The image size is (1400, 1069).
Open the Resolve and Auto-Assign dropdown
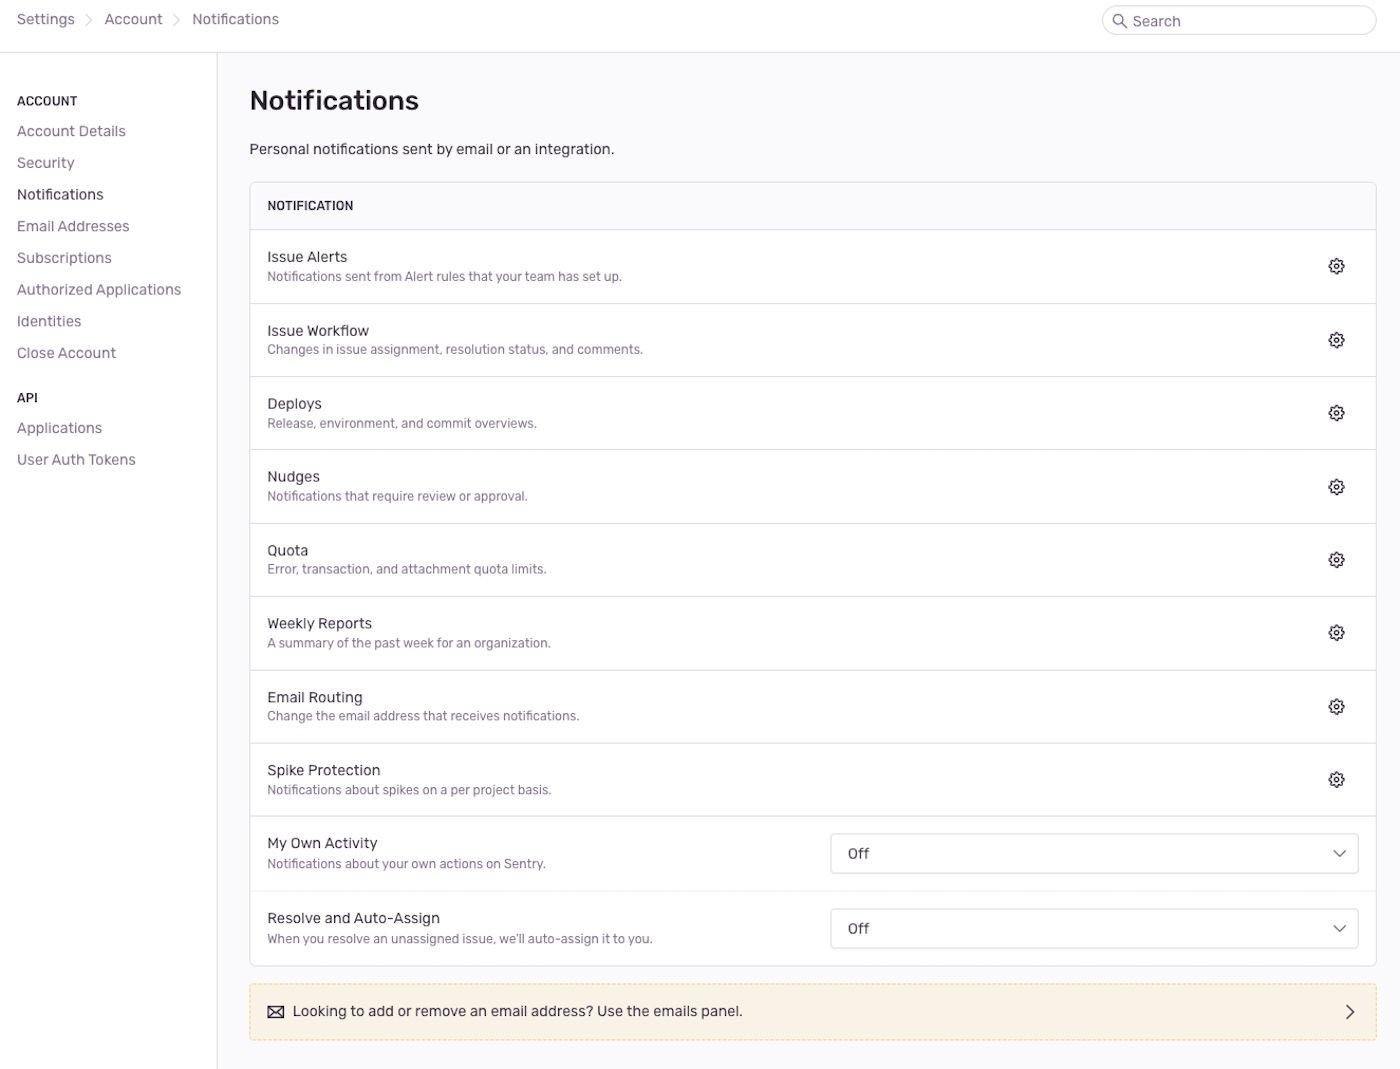[x=1094, y=928]
